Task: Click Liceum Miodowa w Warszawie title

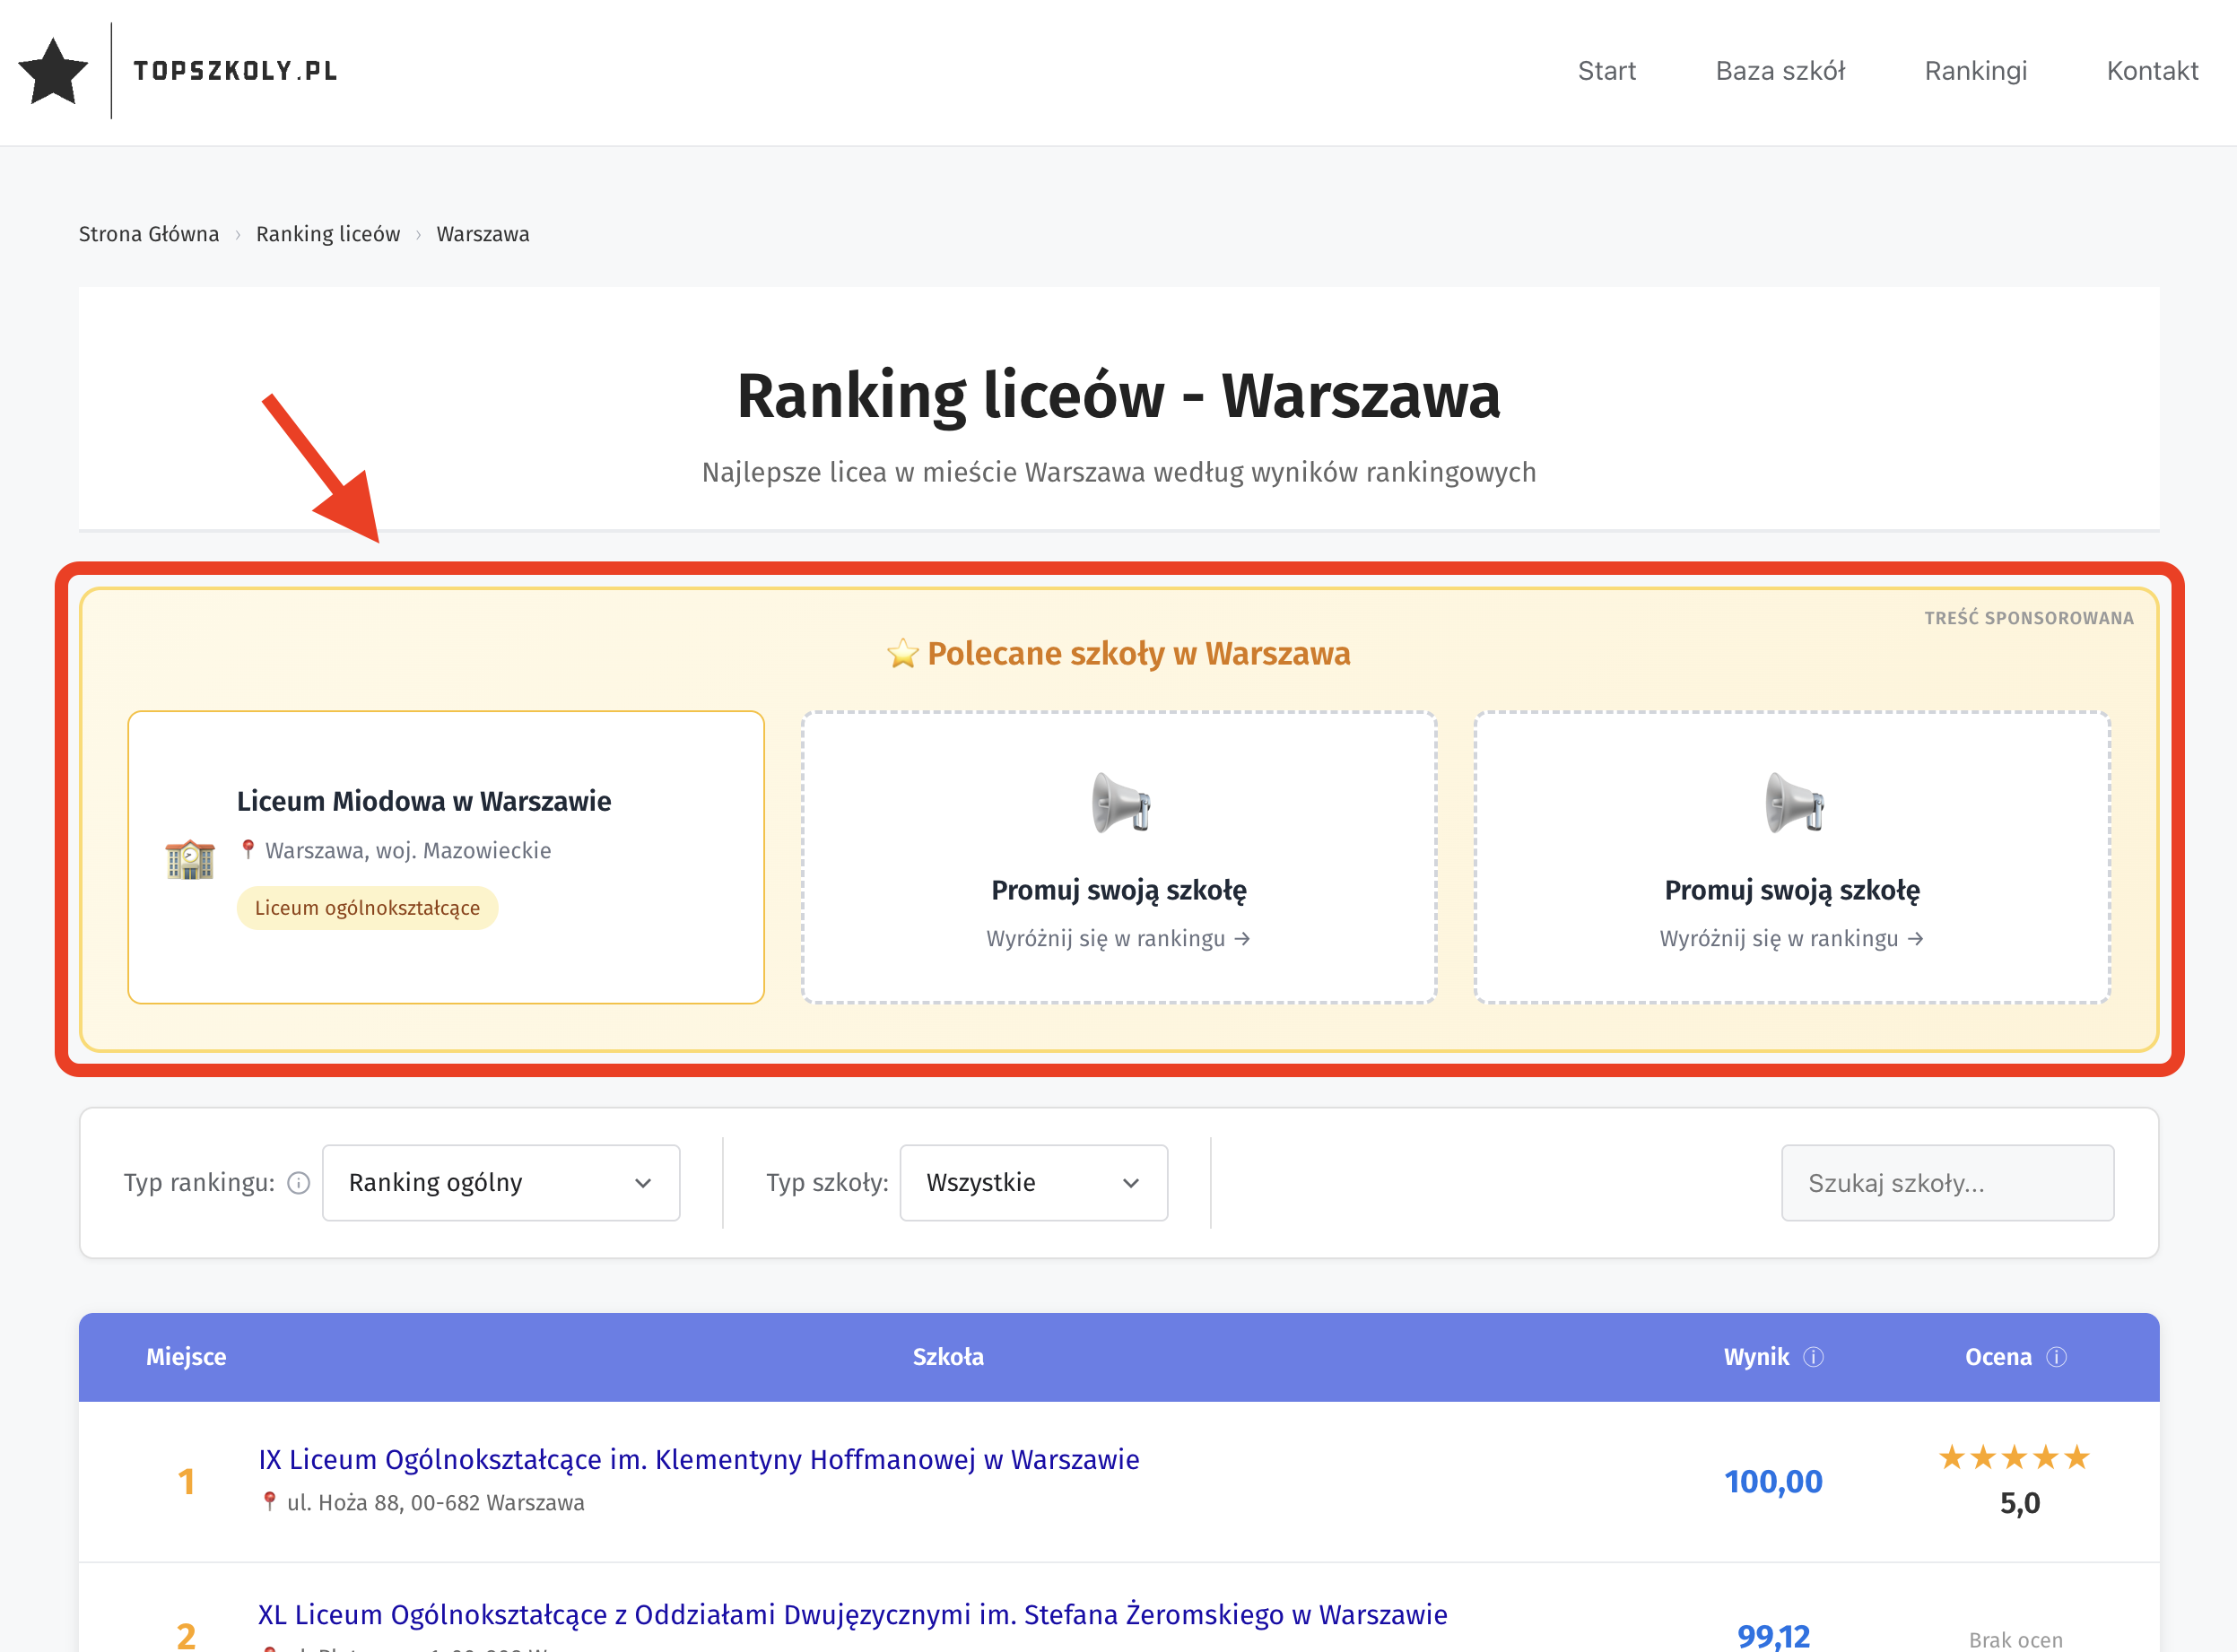Action: (x=424, y=801)
